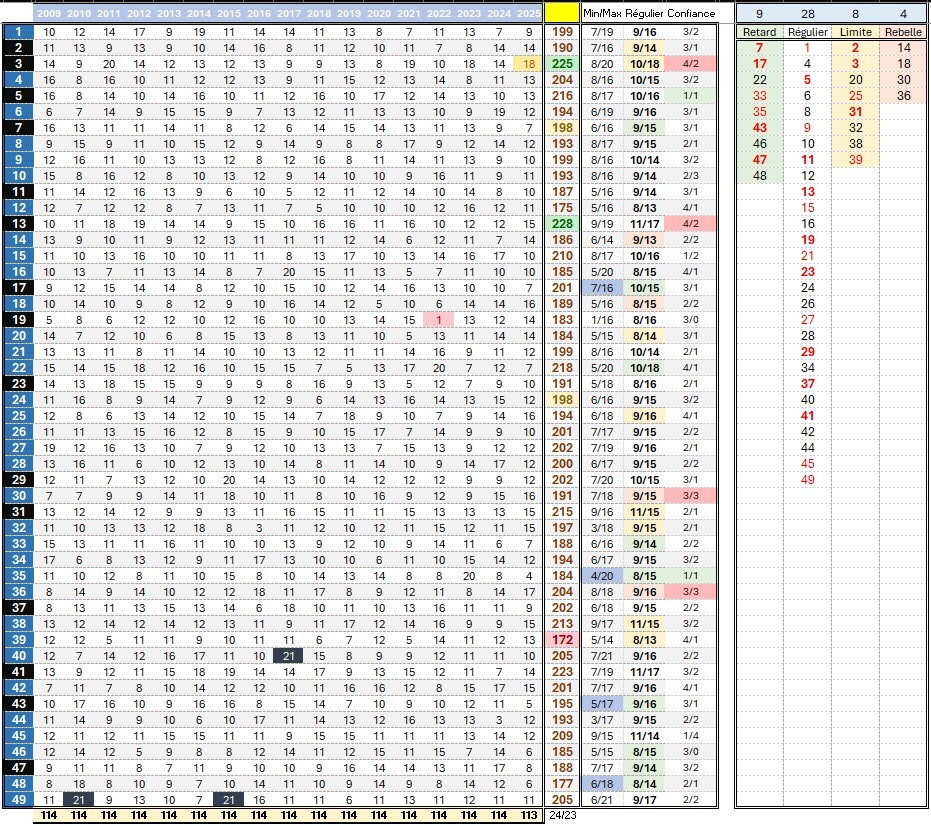The width and height of the screenshot is (931, 826).
Task: Click the Min/Max header label
Action: click(602, 13)
